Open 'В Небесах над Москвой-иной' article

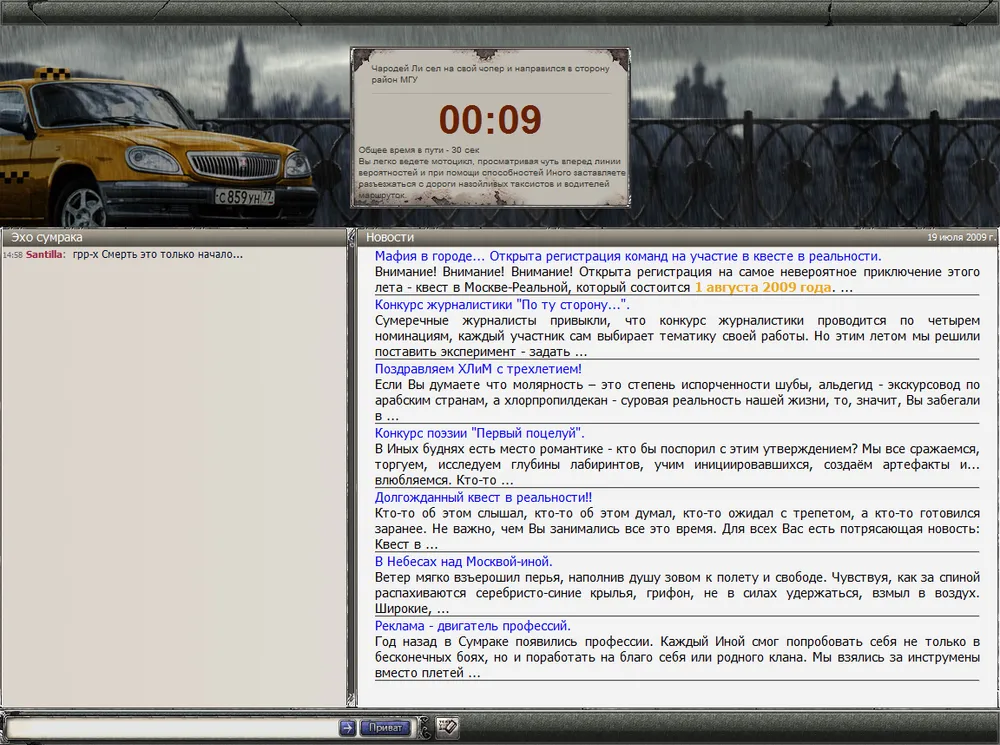463,562
